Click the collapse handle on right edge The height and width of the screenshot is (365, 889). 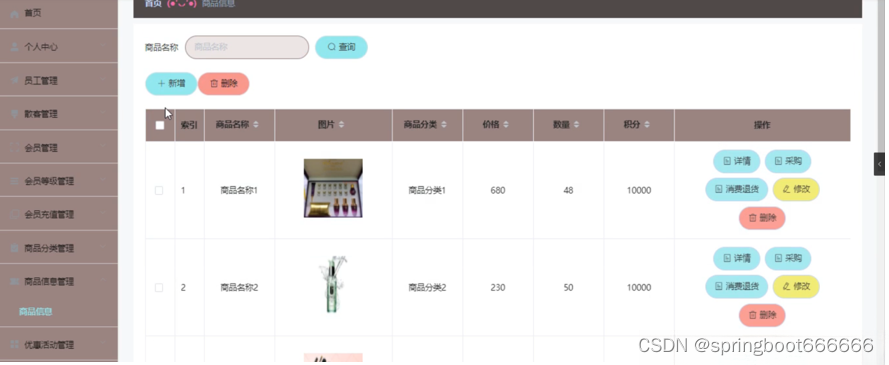[879, 164]
